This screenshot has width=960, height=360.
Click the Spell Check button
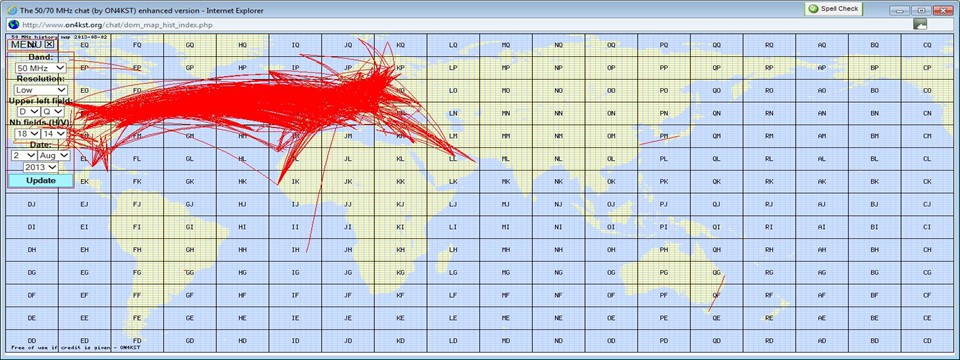coord(834,9)
